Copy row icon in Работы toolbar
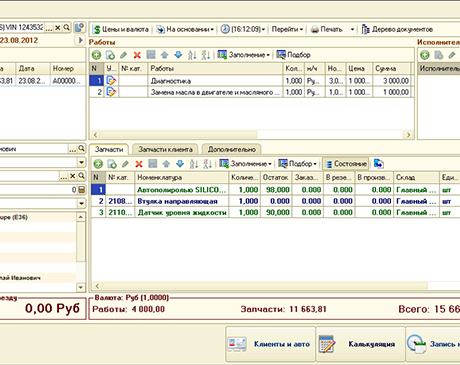Viewport: 460px width, 365px height. click(110, 55)
